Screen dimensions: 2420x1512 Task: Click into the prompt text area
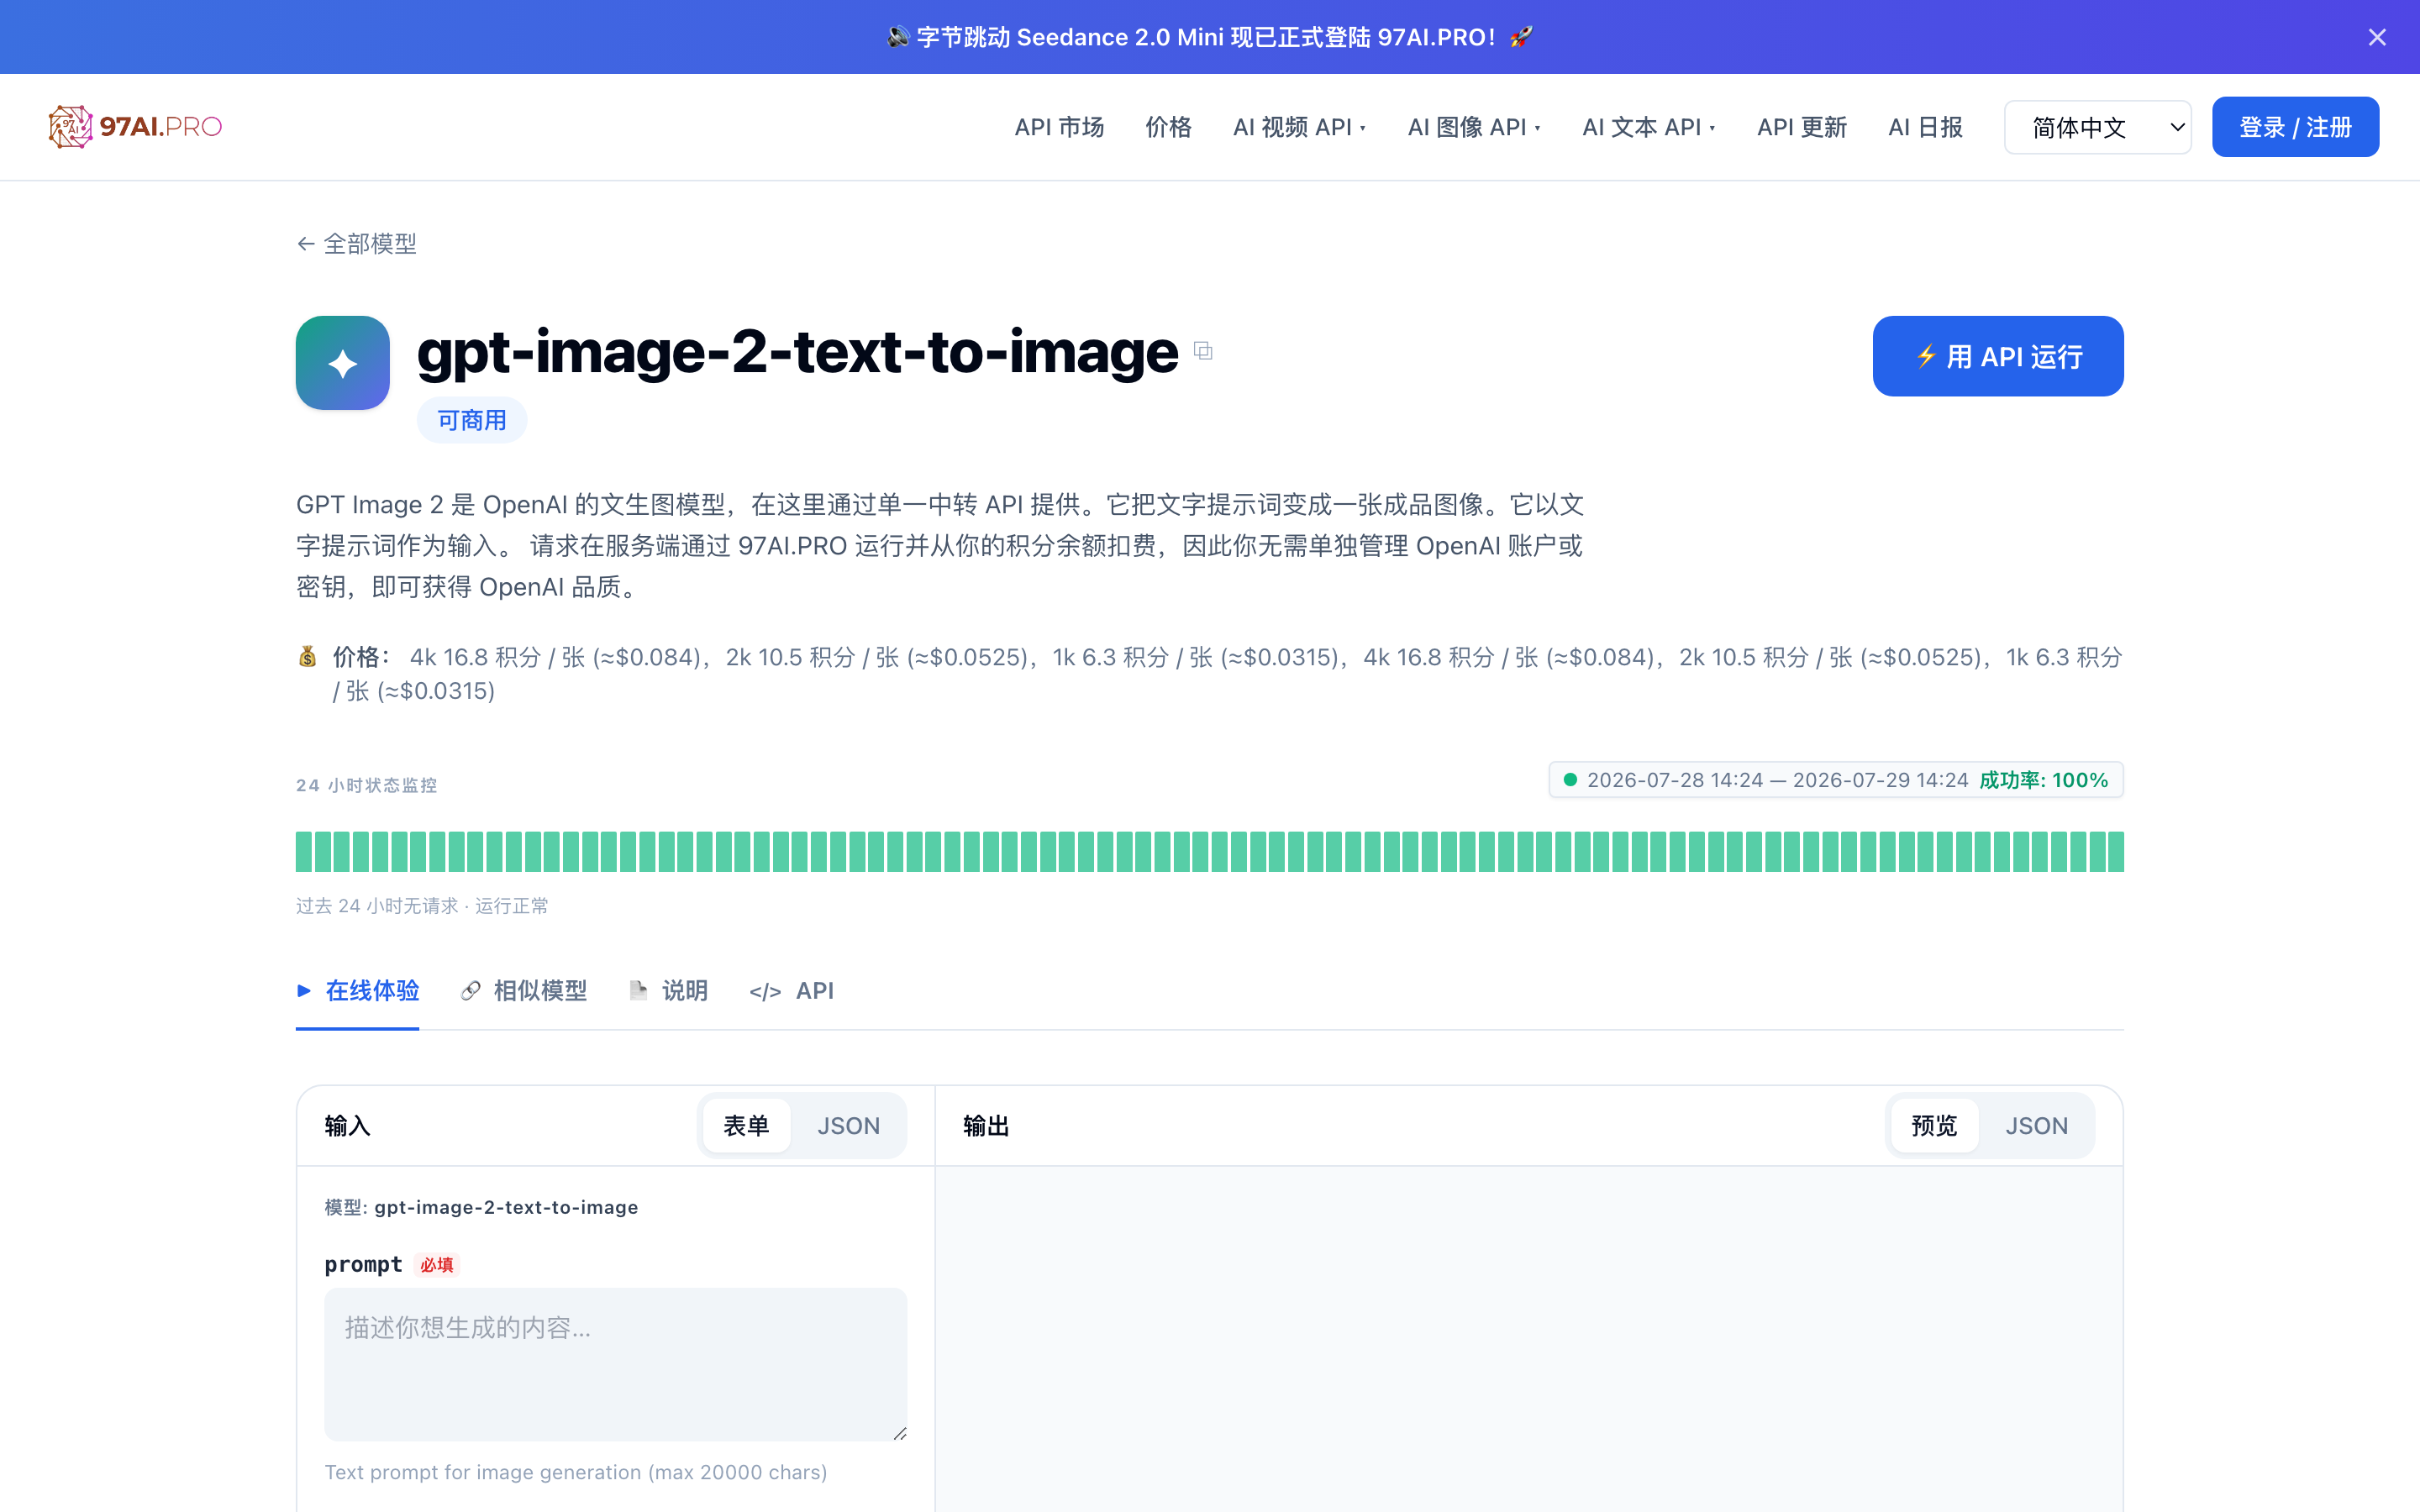pyautogui.click(x=616, y=1364)
